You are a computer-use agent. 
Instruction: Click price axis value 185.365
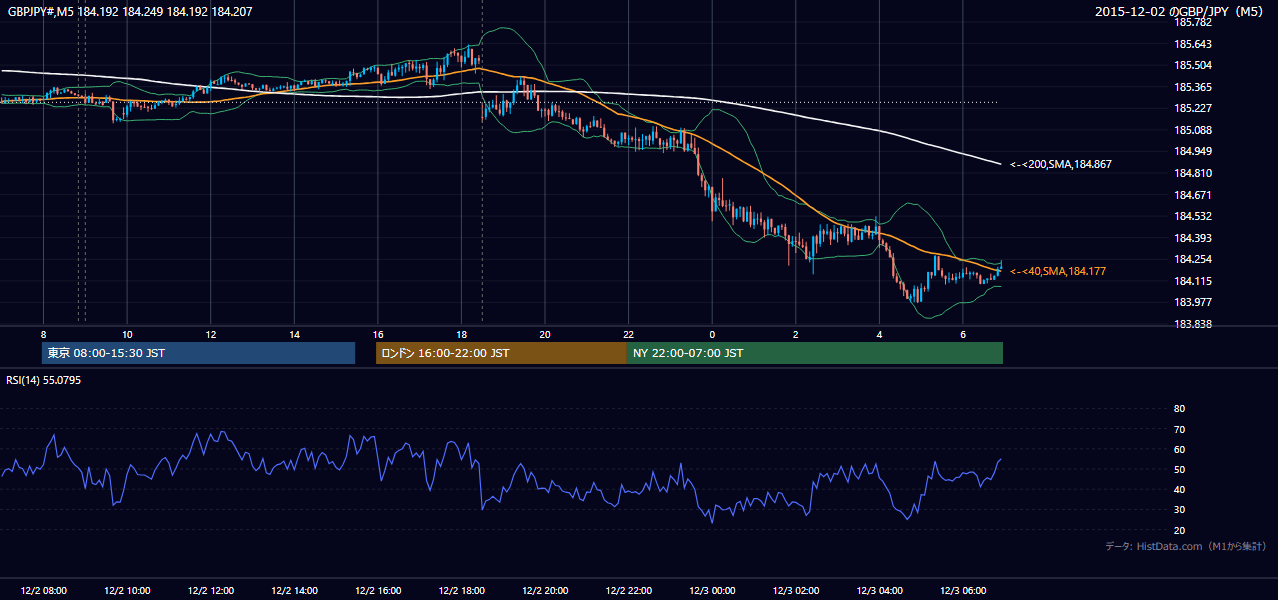[1193, 87]
